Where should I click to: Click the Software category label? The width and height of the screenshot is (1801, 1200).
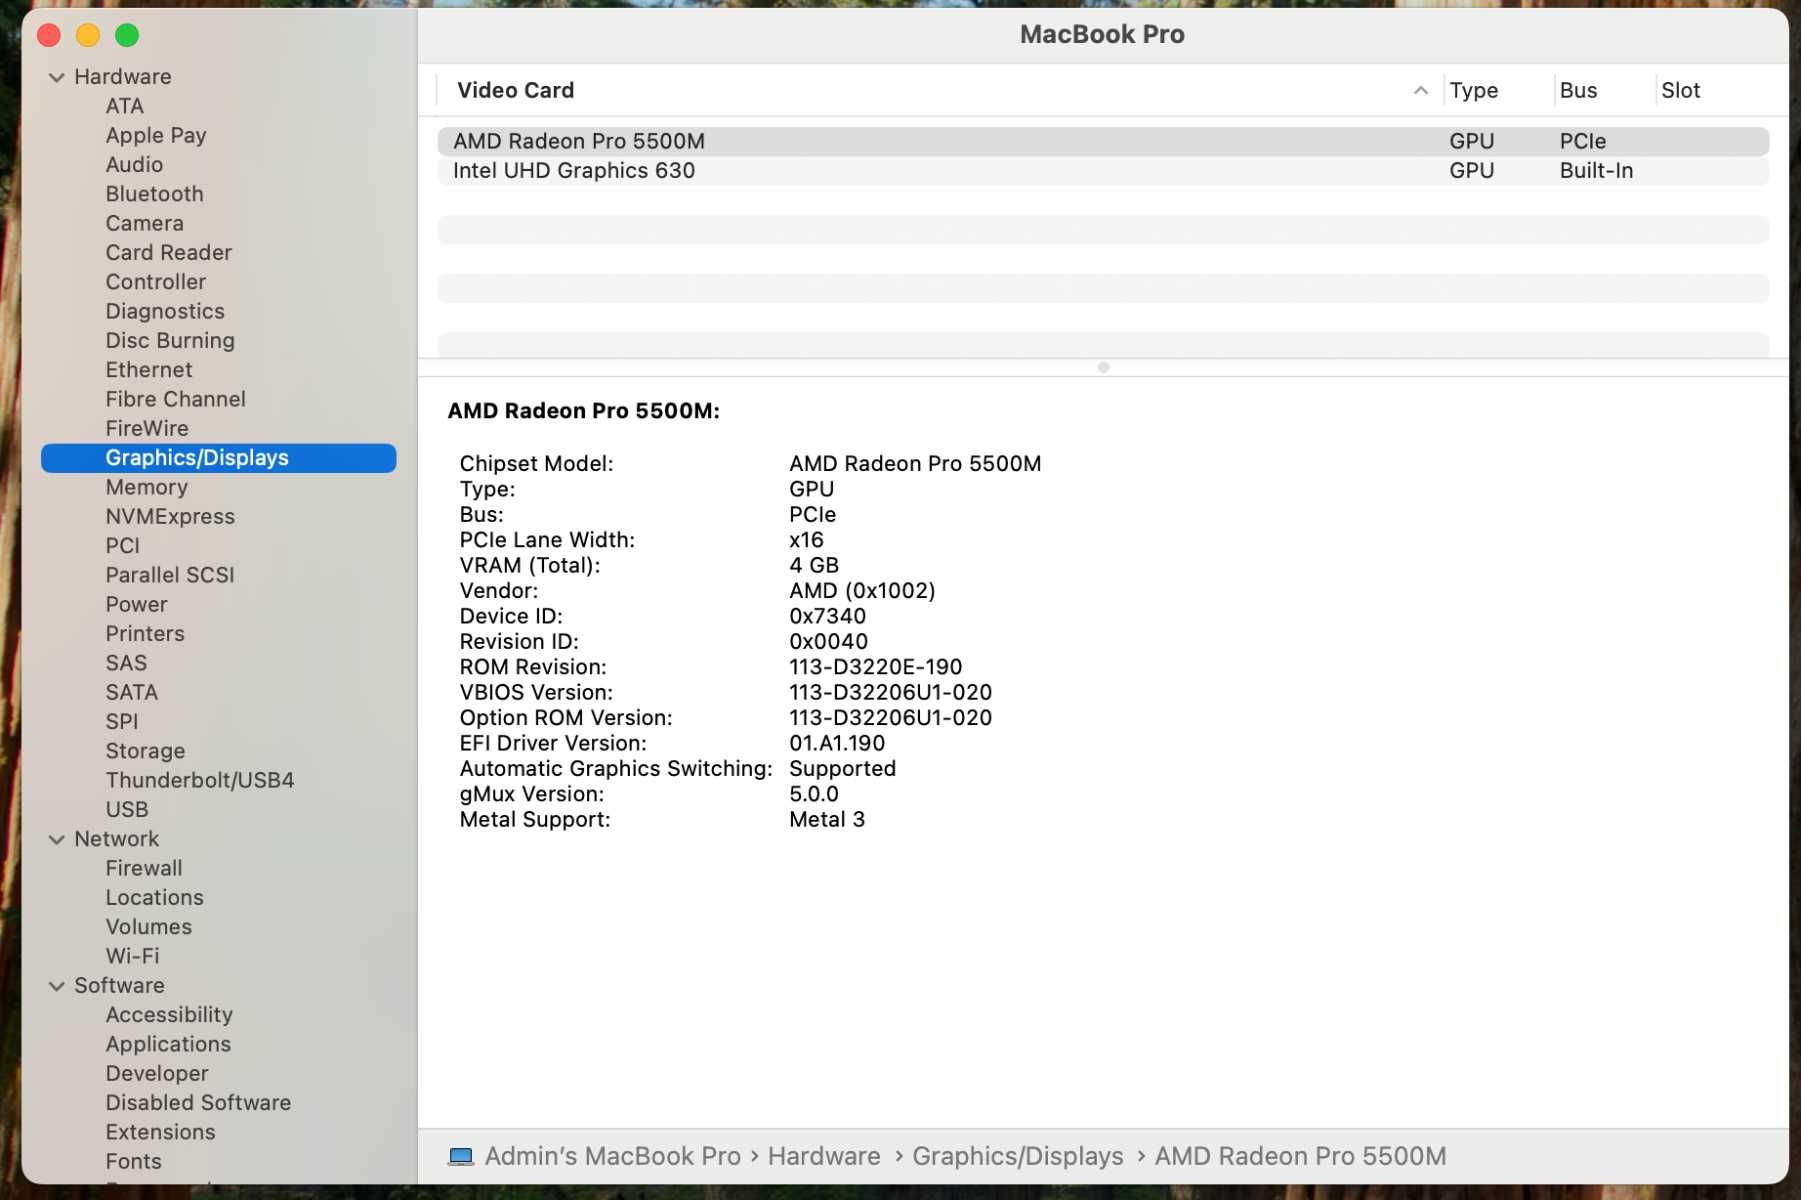click(119, 986)
